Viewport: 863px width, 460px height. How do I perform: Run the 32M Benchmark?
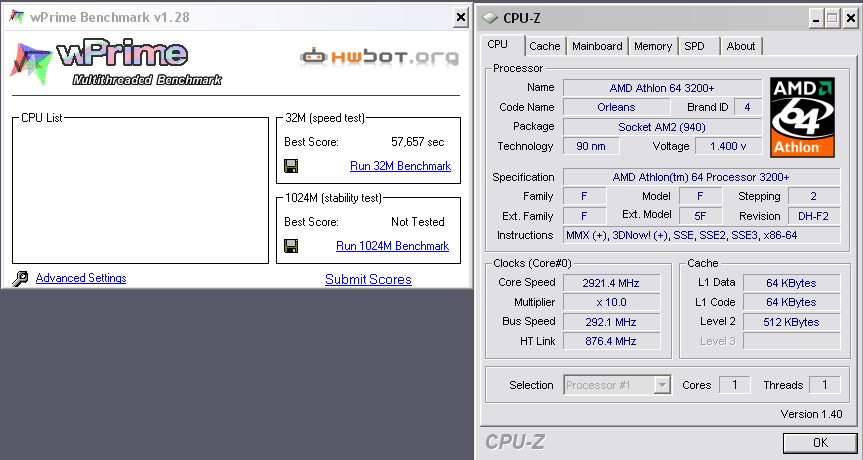pyautogui.click(x=400, y=166)
